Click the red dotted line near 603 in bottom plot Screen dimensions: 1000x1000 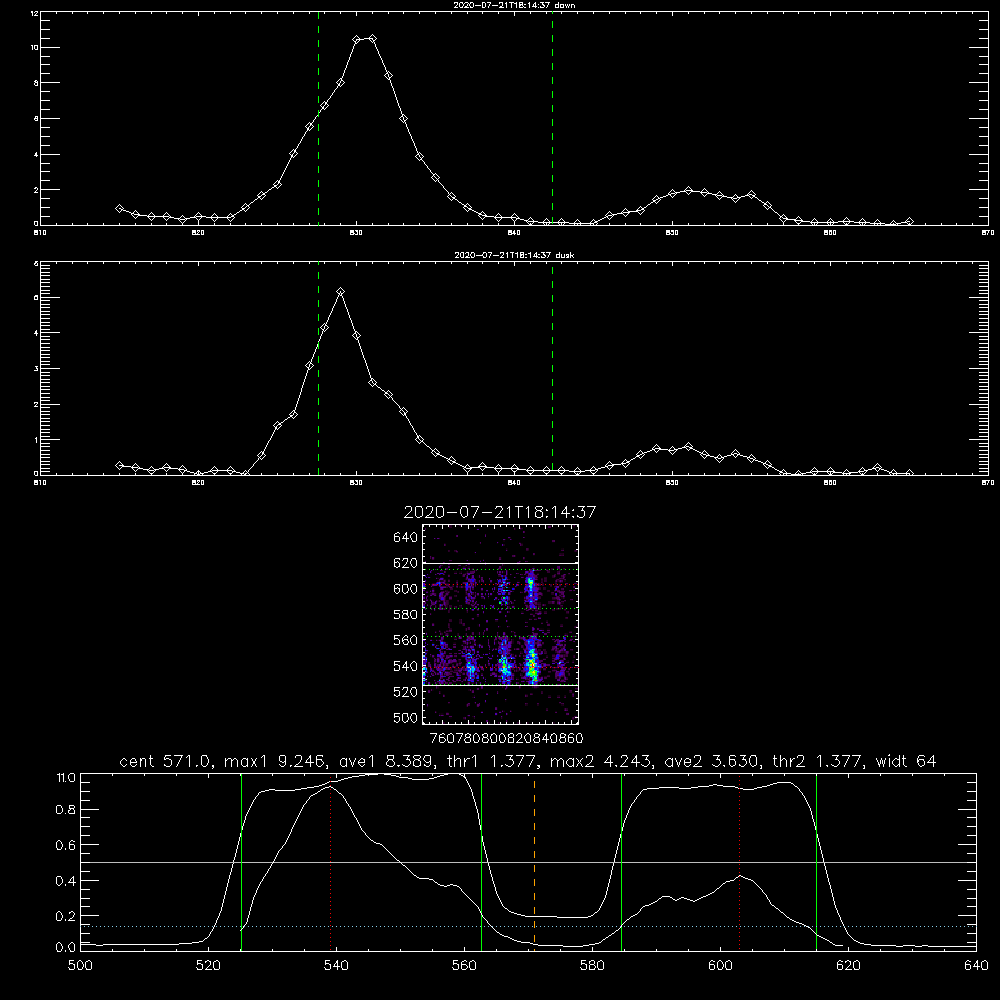(x=739, y=861)
